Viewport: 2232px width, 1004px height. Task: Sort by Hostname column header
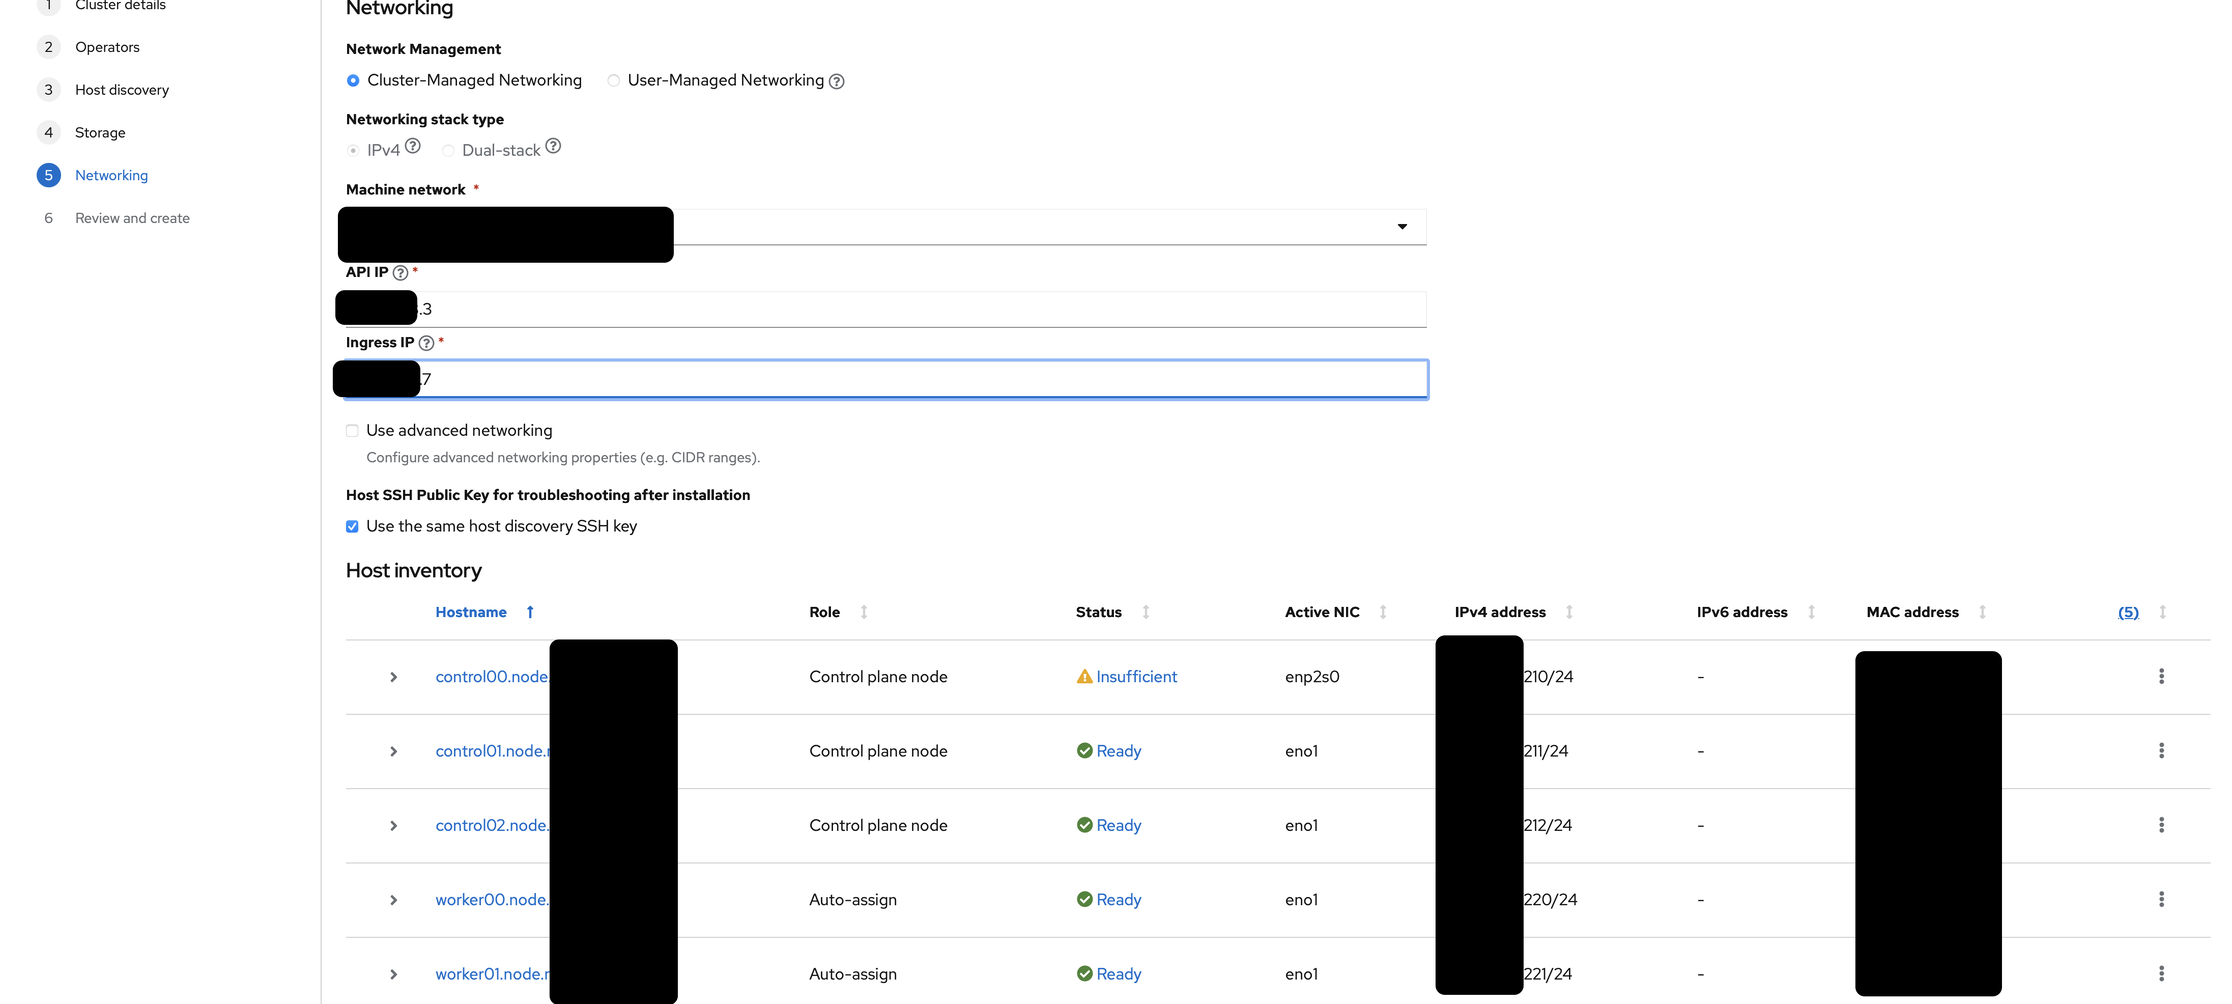(471, 612)
